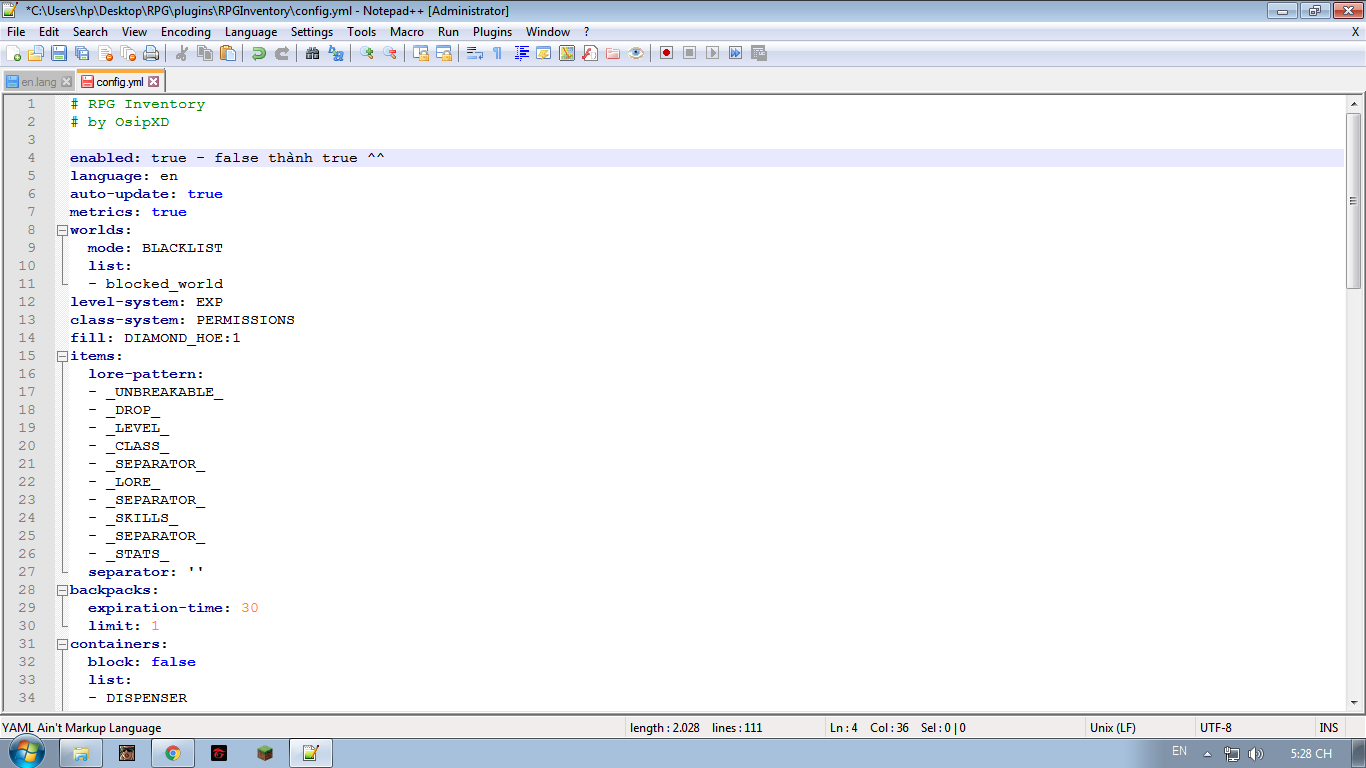1366x768 pixels.
Task: Switch to the en.lang tab
Action: pos(39,82)
